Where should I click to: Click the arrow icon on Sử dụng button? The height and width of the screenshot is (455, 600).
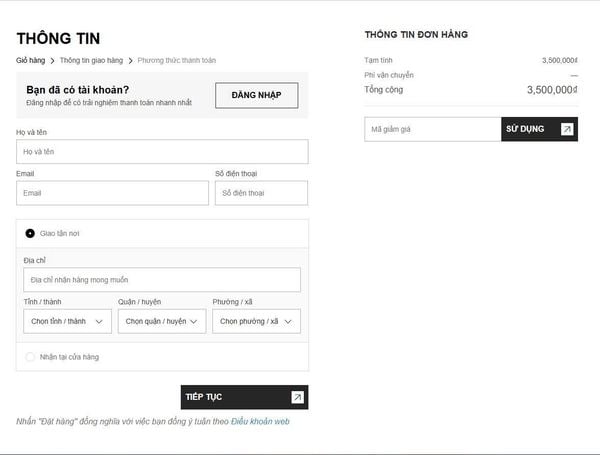point(567,129)
